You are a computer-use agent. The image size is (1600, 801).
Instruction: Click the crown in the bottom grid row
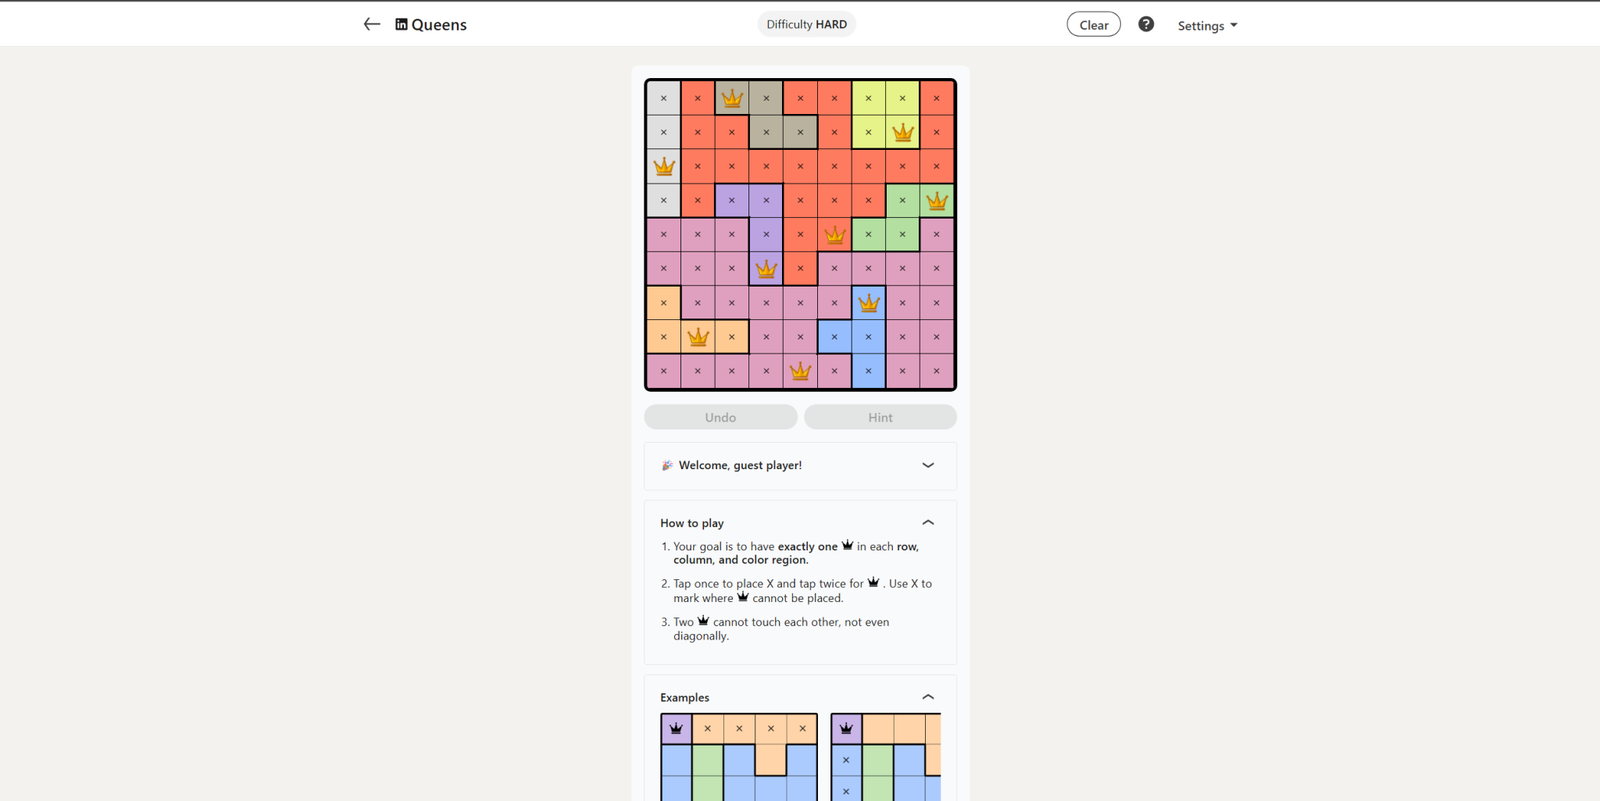click(x=800, y=371)
